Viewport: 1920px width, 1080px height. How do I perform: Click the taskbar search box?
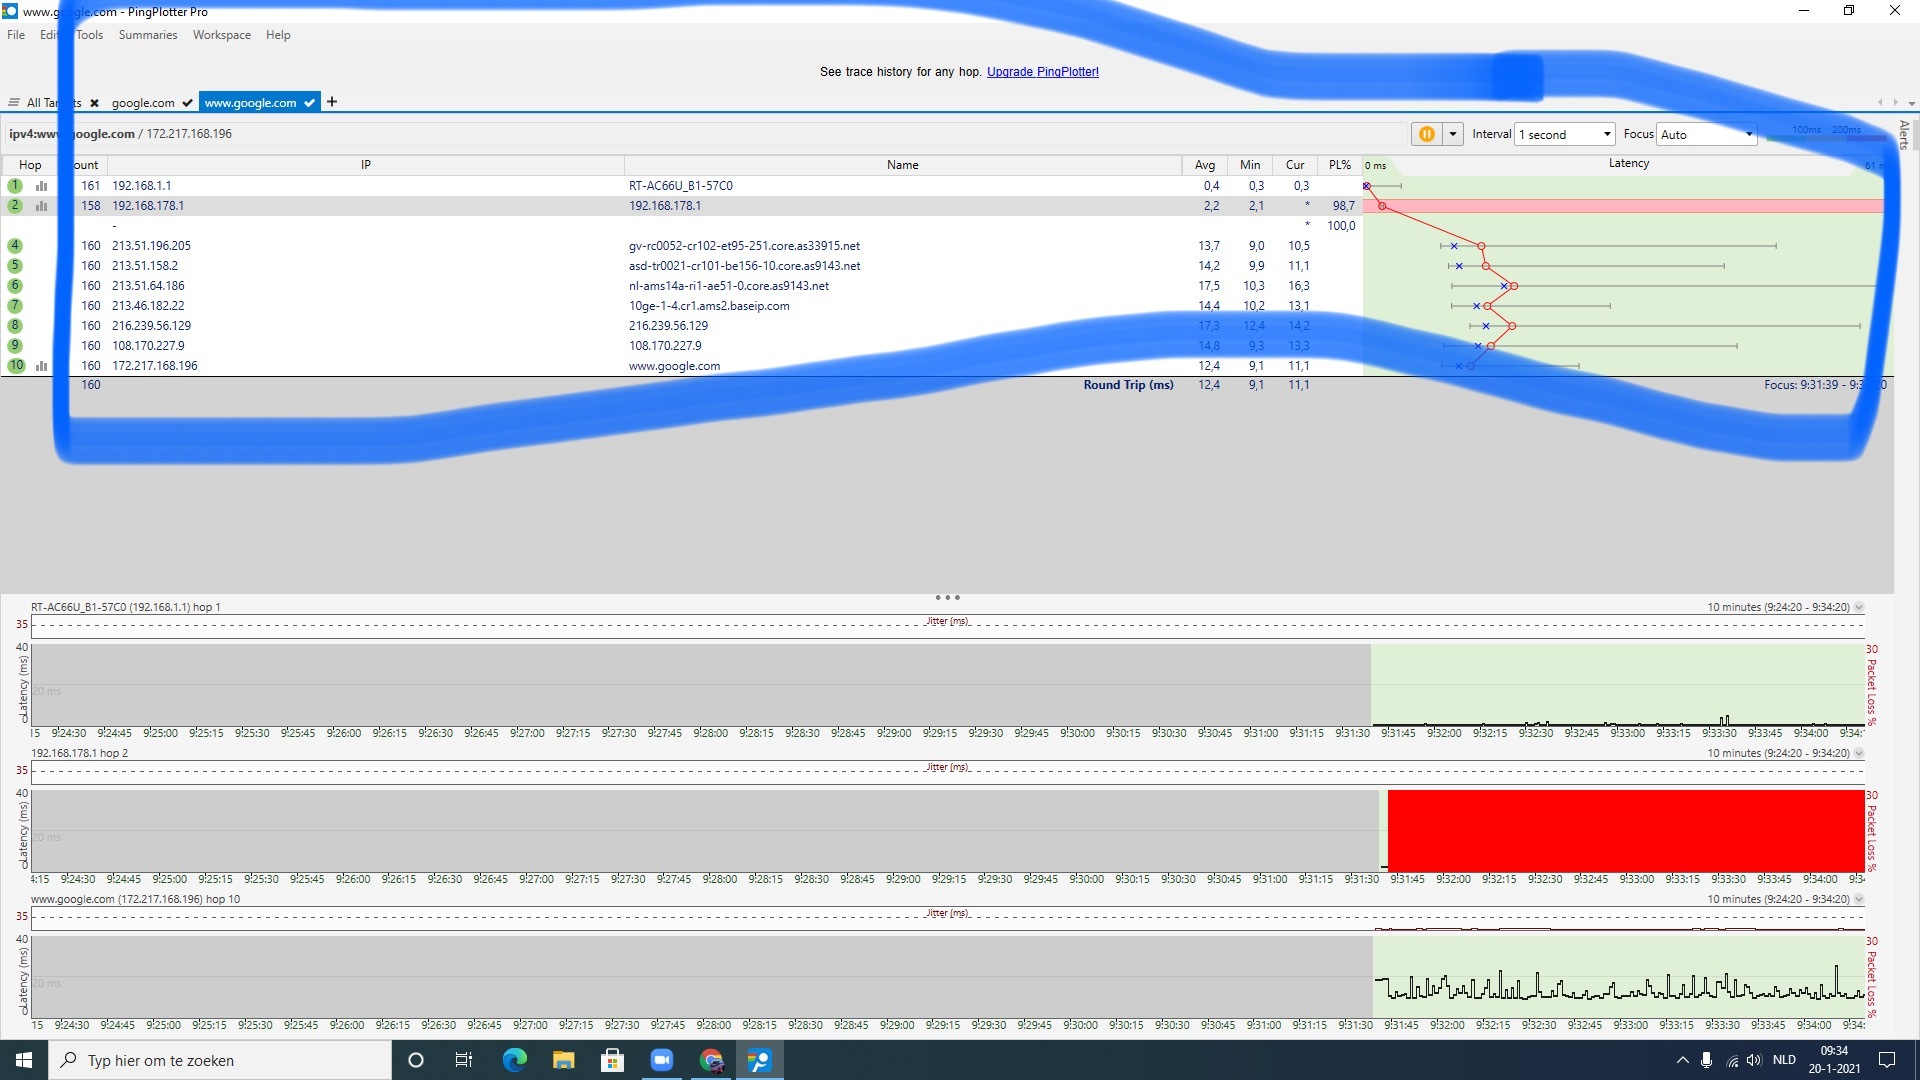pos(220,1060)
